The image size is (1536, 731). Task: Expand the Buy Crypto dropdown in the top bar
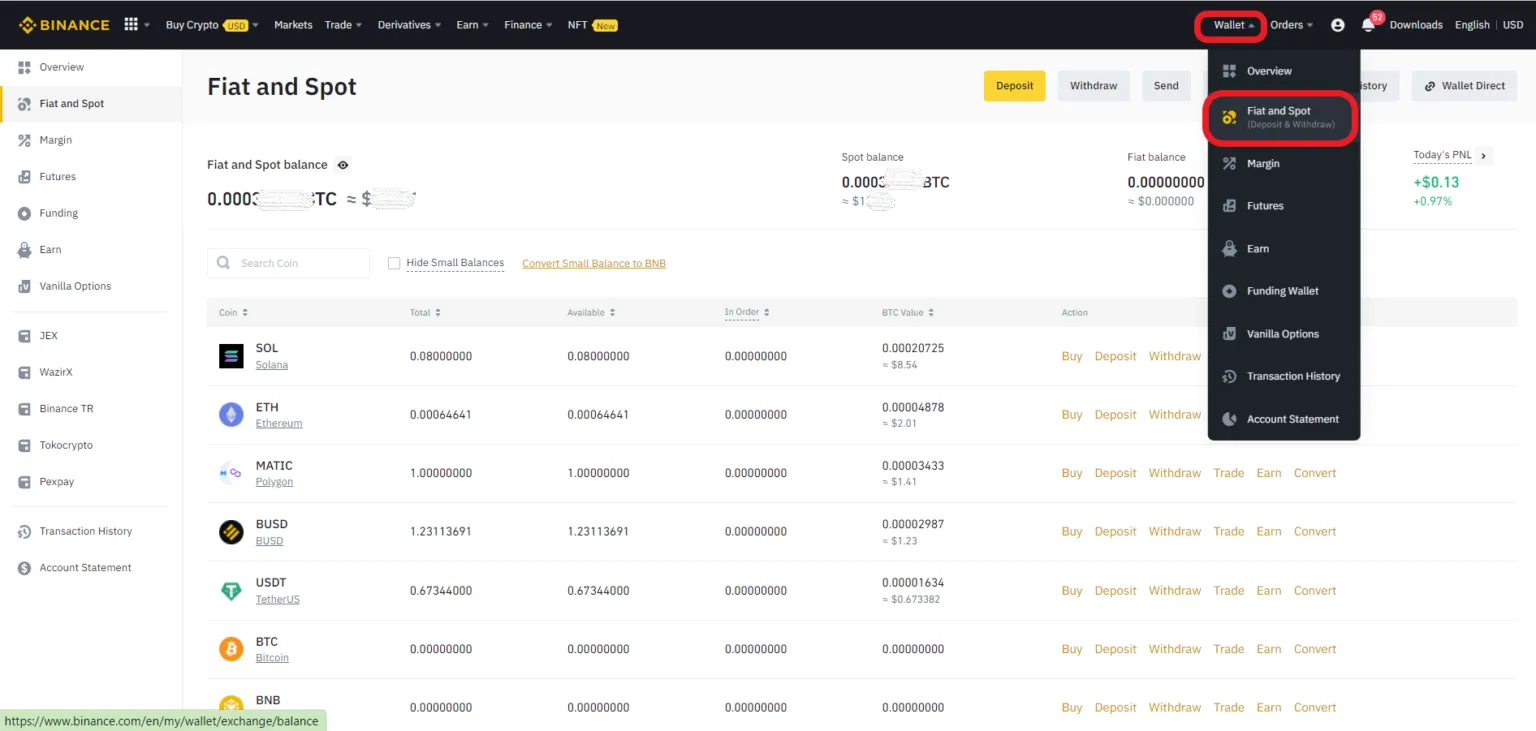point(212,25)
